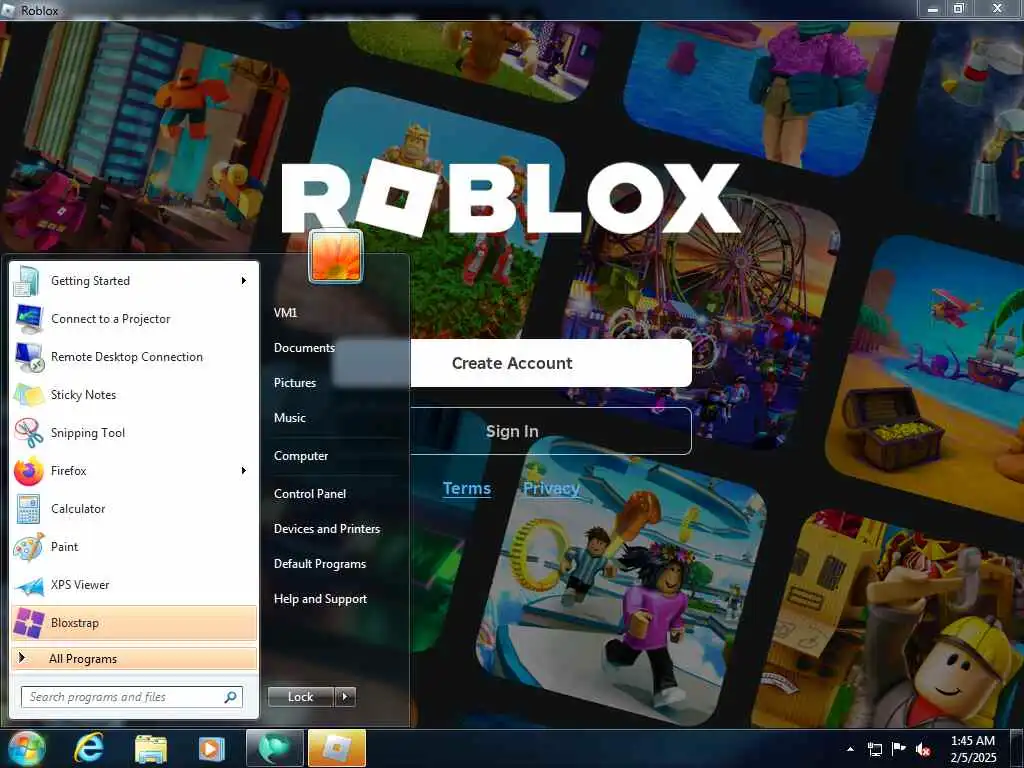
Task: Open Getting Started from Start menu
Action: point(134,281)
